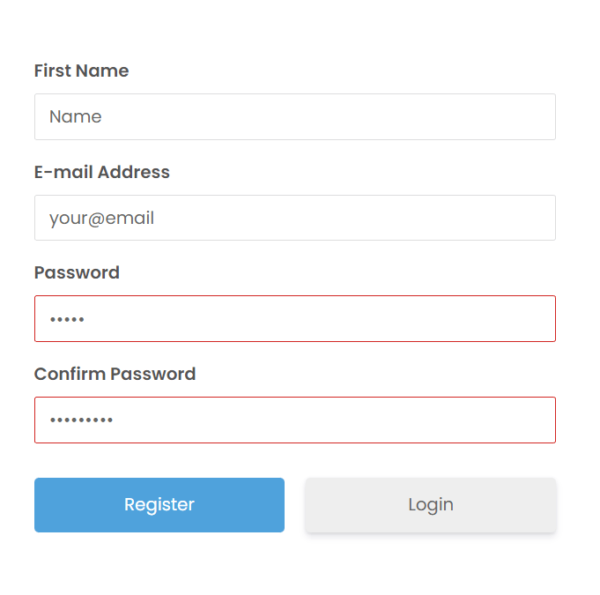Click into the Password field
Viewport: 600px width, 595px height.
pos(294,319)
